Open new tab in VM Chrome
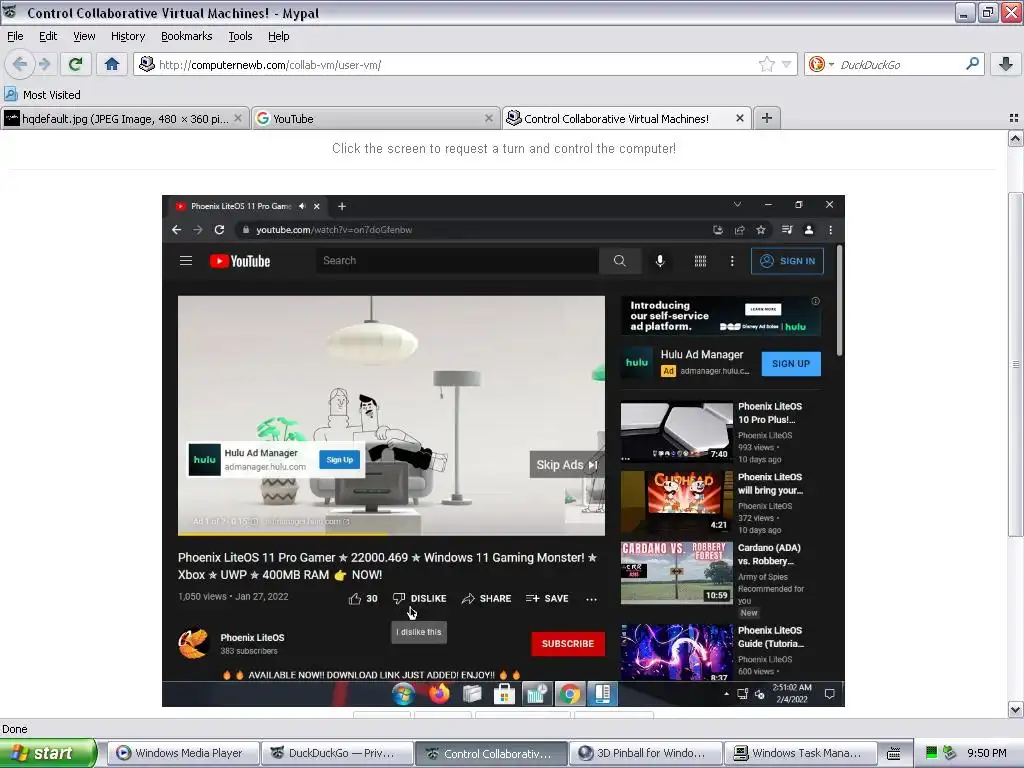 click(342, 206)
